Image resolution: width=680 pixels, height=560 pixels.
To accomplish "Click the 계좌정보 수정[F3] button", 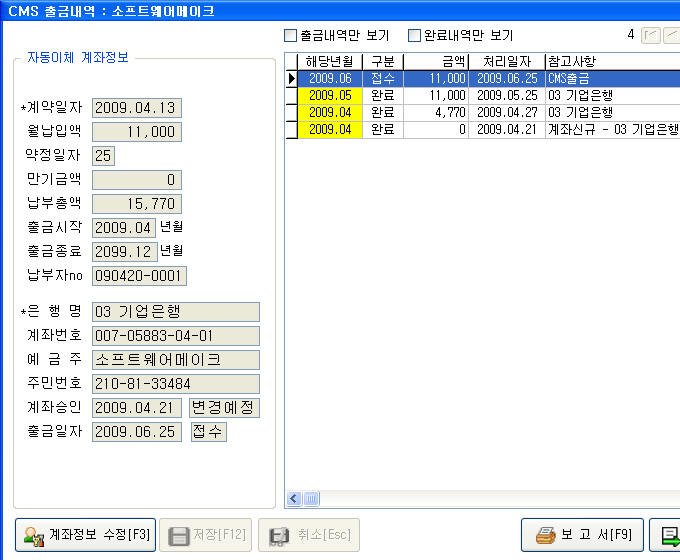I will pos(85,535).
